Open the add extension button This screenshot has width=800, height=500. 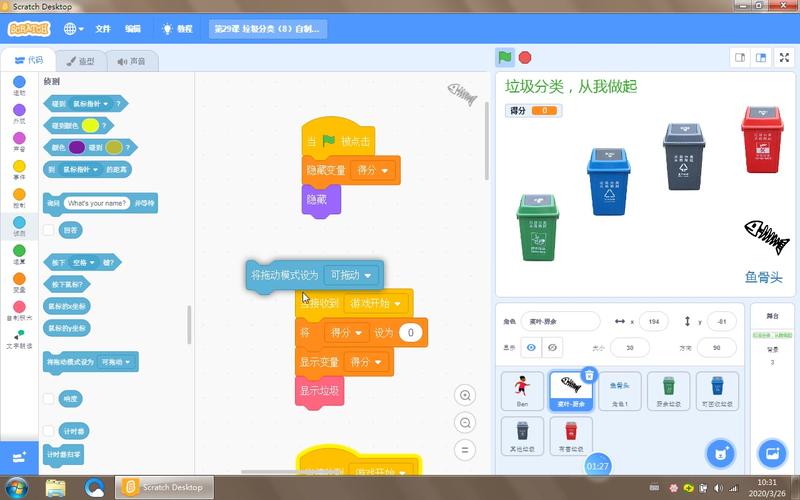coord(19,457)
